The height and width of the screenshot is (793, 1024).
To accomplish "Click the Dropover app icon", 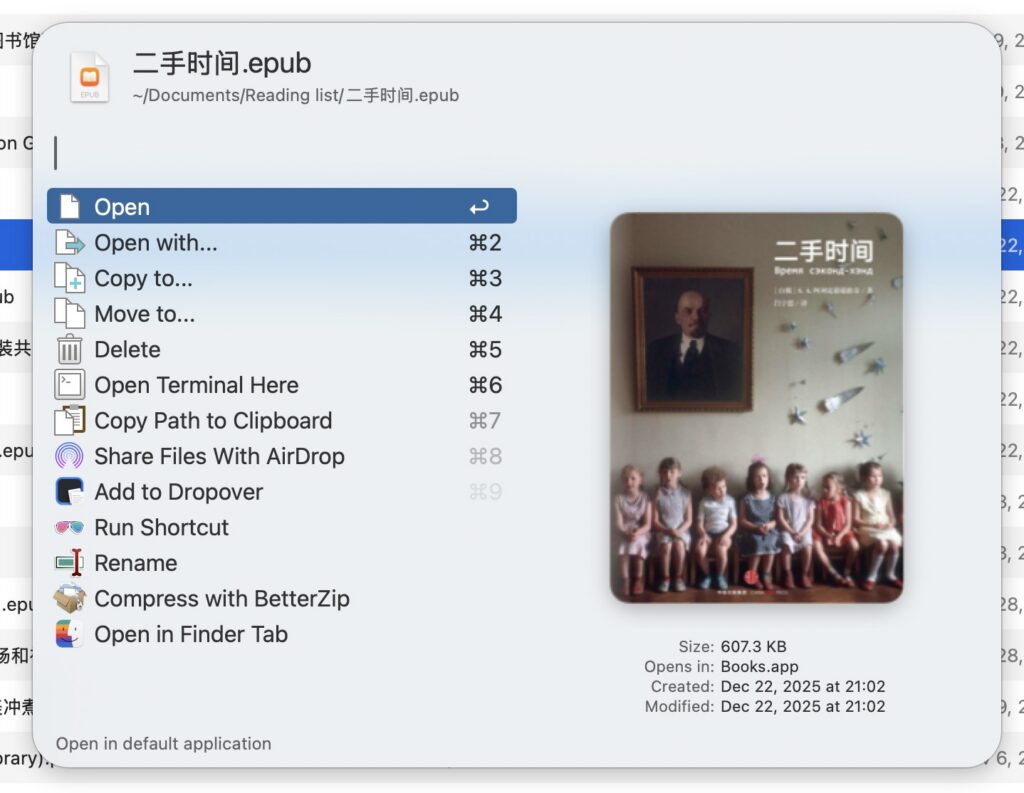I will click(69, 491).
